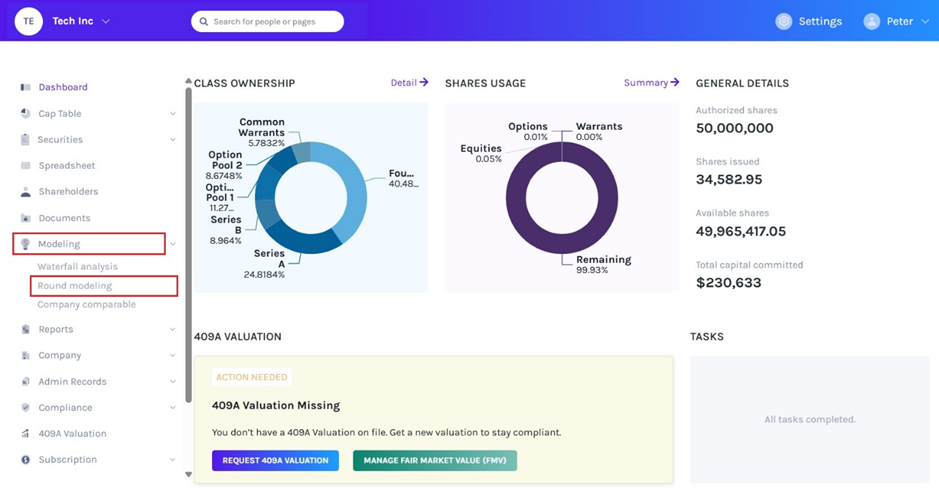Click the Compliance shield icon
The height and width of the screenshot is (488, 939).
pos(25,408)
